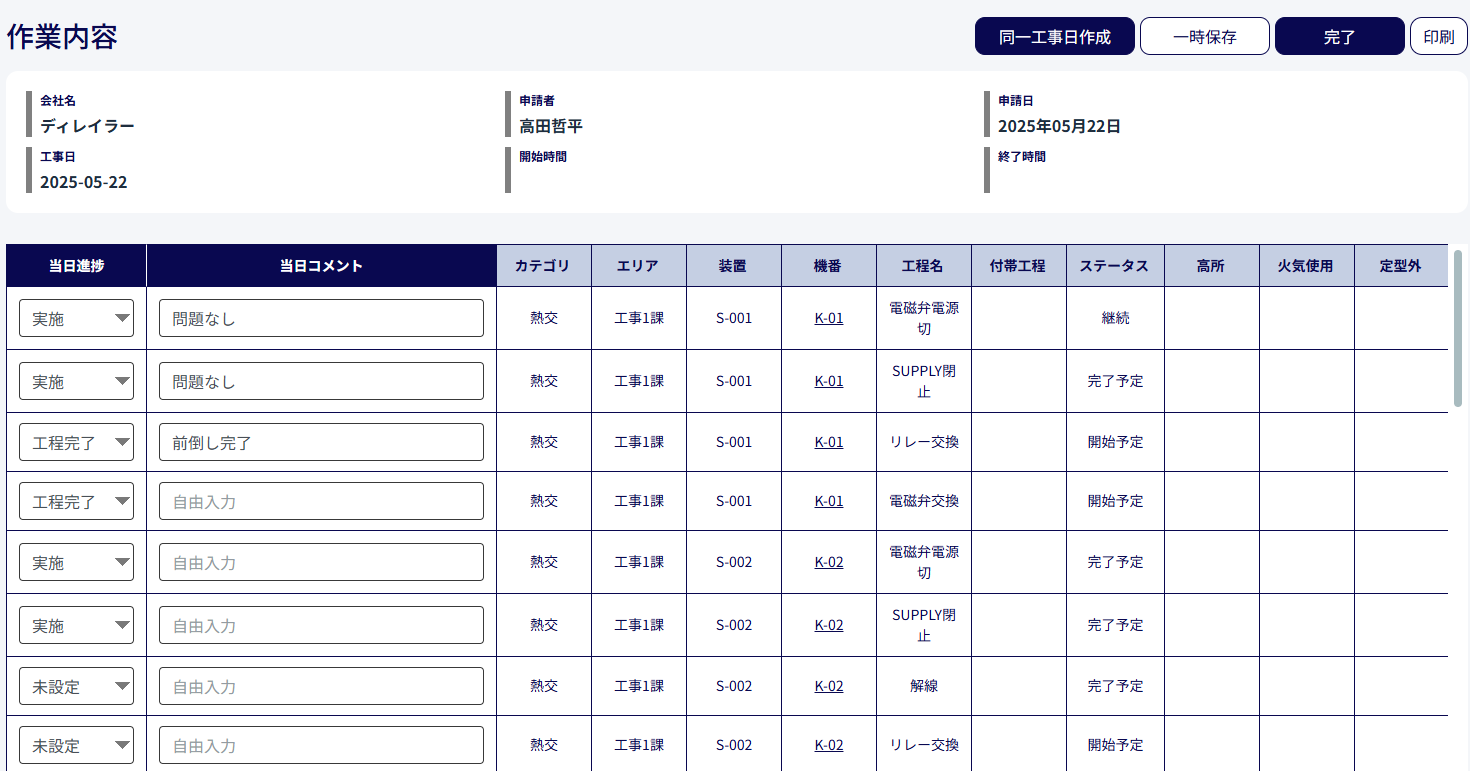Screen dimensions: 1470x771
Task: Open K-02 link in S-002 SUPPLY閉止 row
Action: [x=829, y=625]
